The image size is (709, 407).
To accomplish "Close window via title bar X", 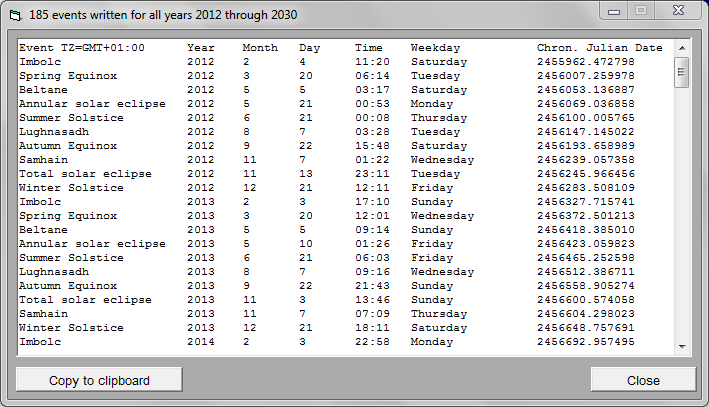I will click(x=678, y=11).
